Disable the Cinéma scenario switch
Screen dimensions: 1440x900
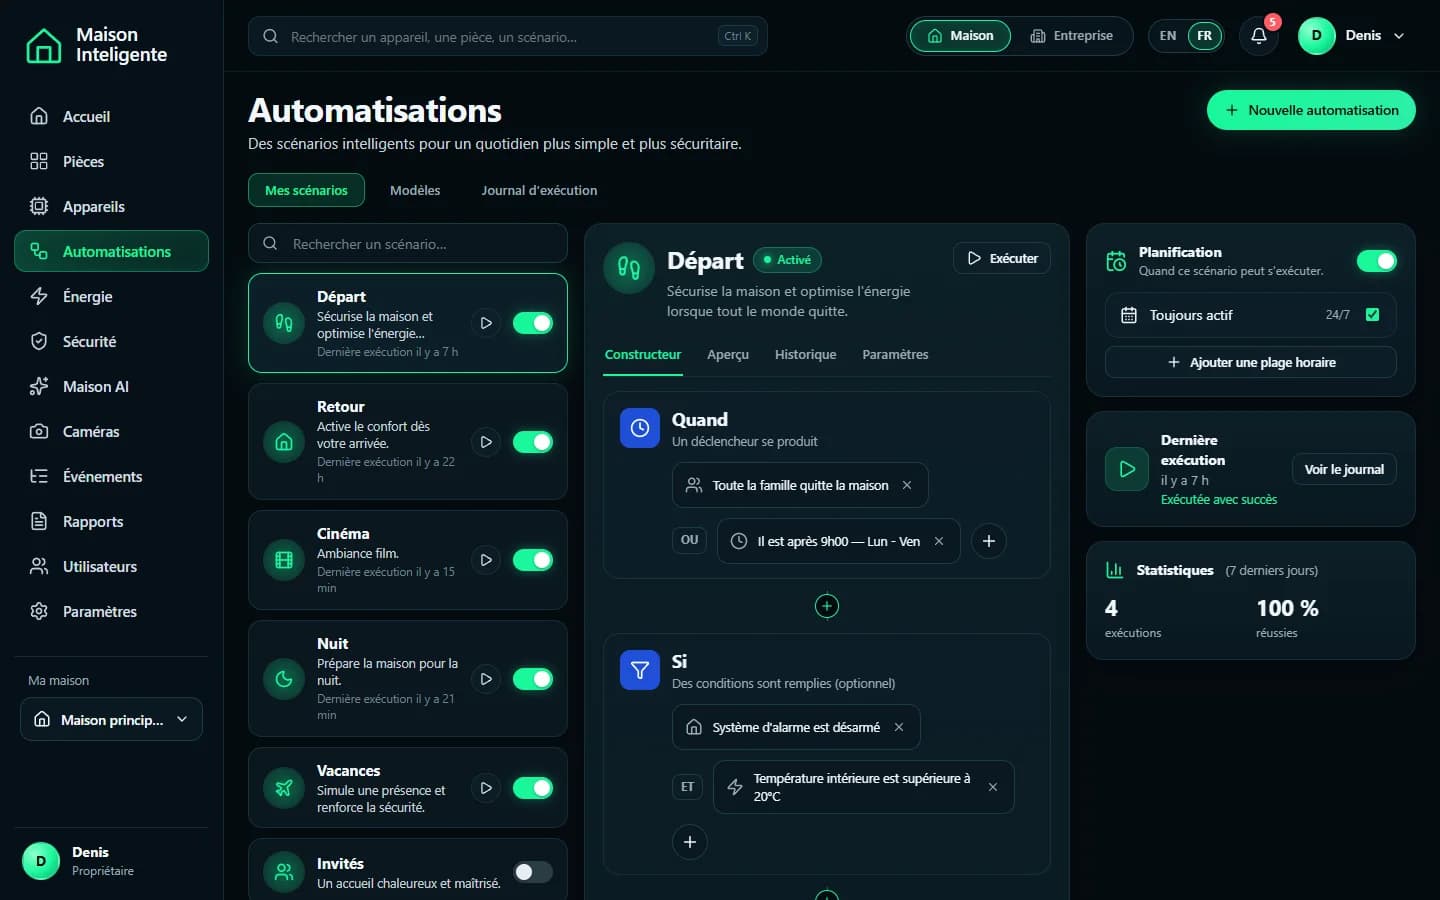[533, 560]
